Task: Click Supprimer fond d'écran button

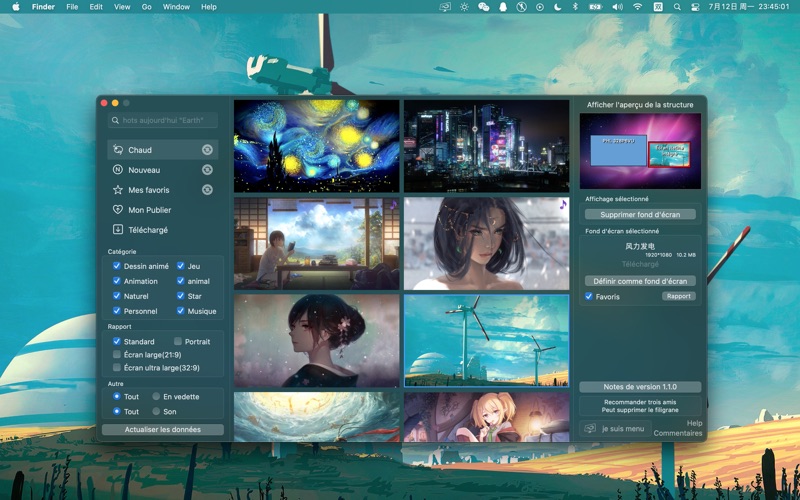Action: point(640,214)
